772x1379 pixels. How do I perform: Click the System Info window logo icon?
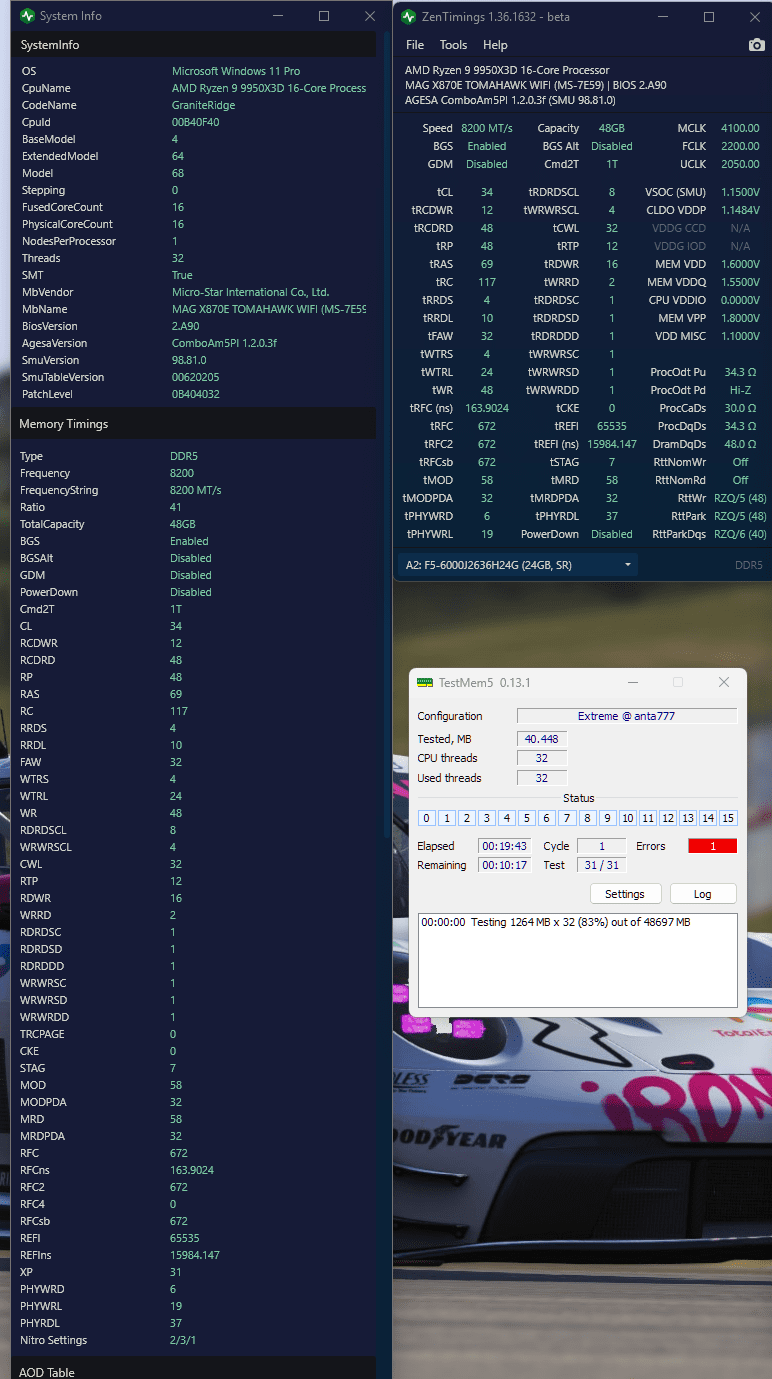[x=26, y=17]
